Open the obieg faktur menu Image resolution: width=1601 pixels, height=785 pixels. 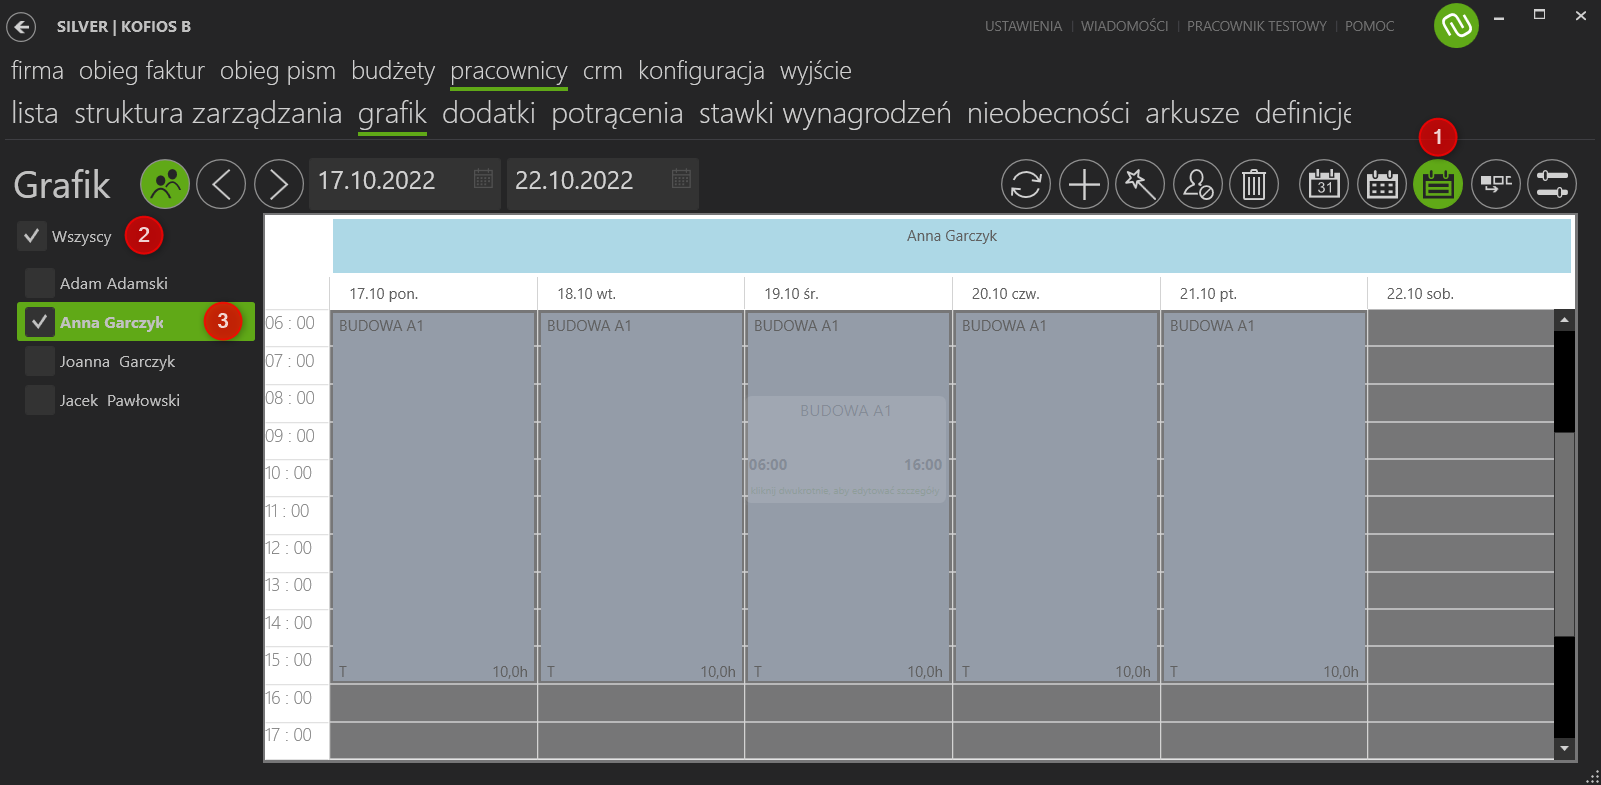pyautogui.click(x=142, y=71)
